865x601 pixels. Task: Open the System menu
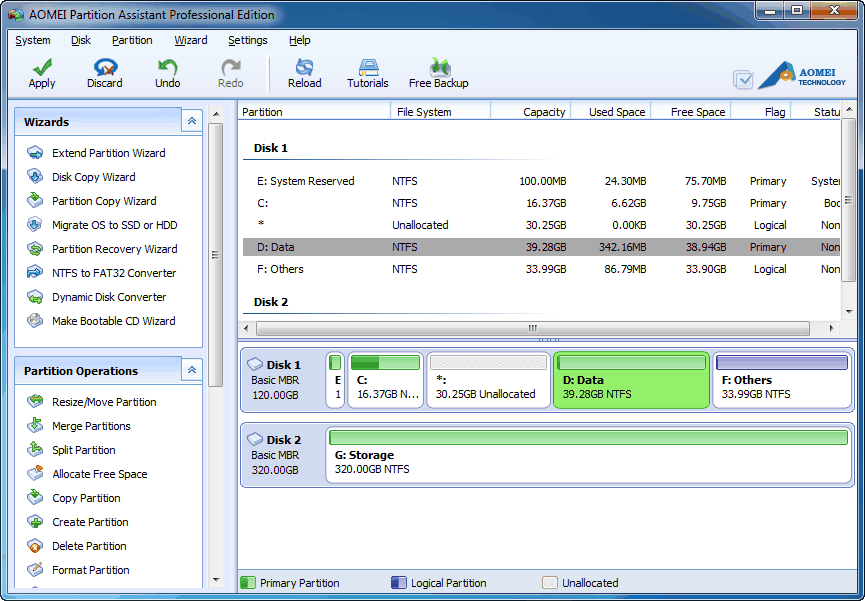(33, 40)
